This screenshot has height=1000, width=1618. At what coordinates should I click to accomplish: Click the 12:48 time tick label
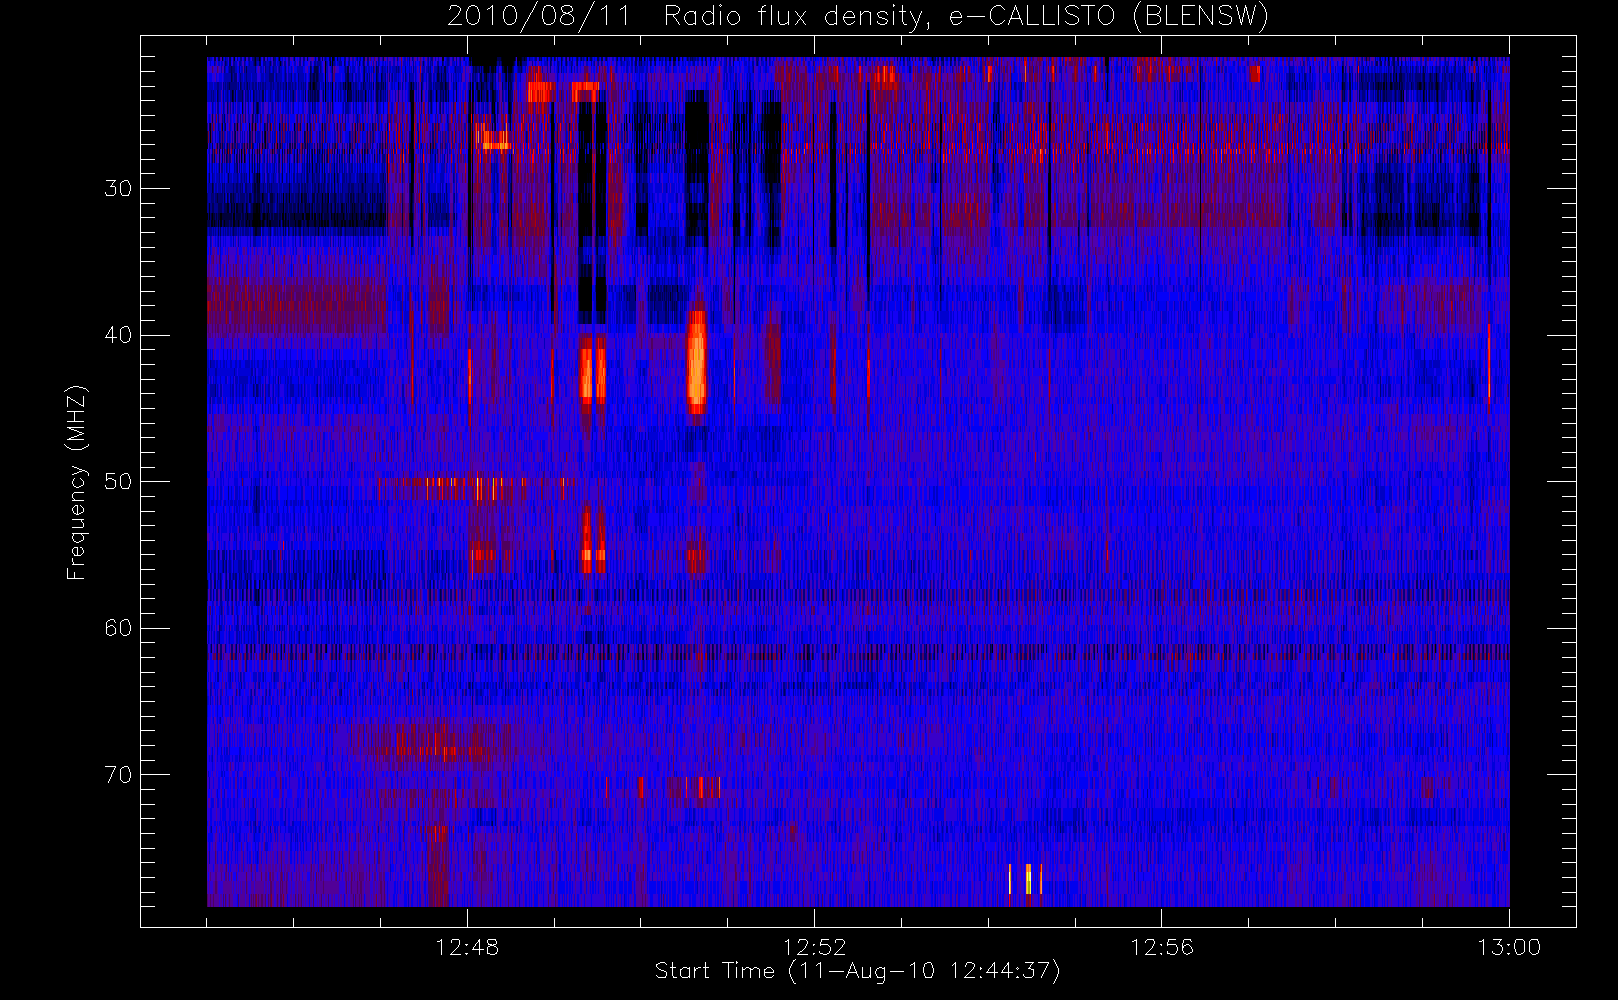467,947
